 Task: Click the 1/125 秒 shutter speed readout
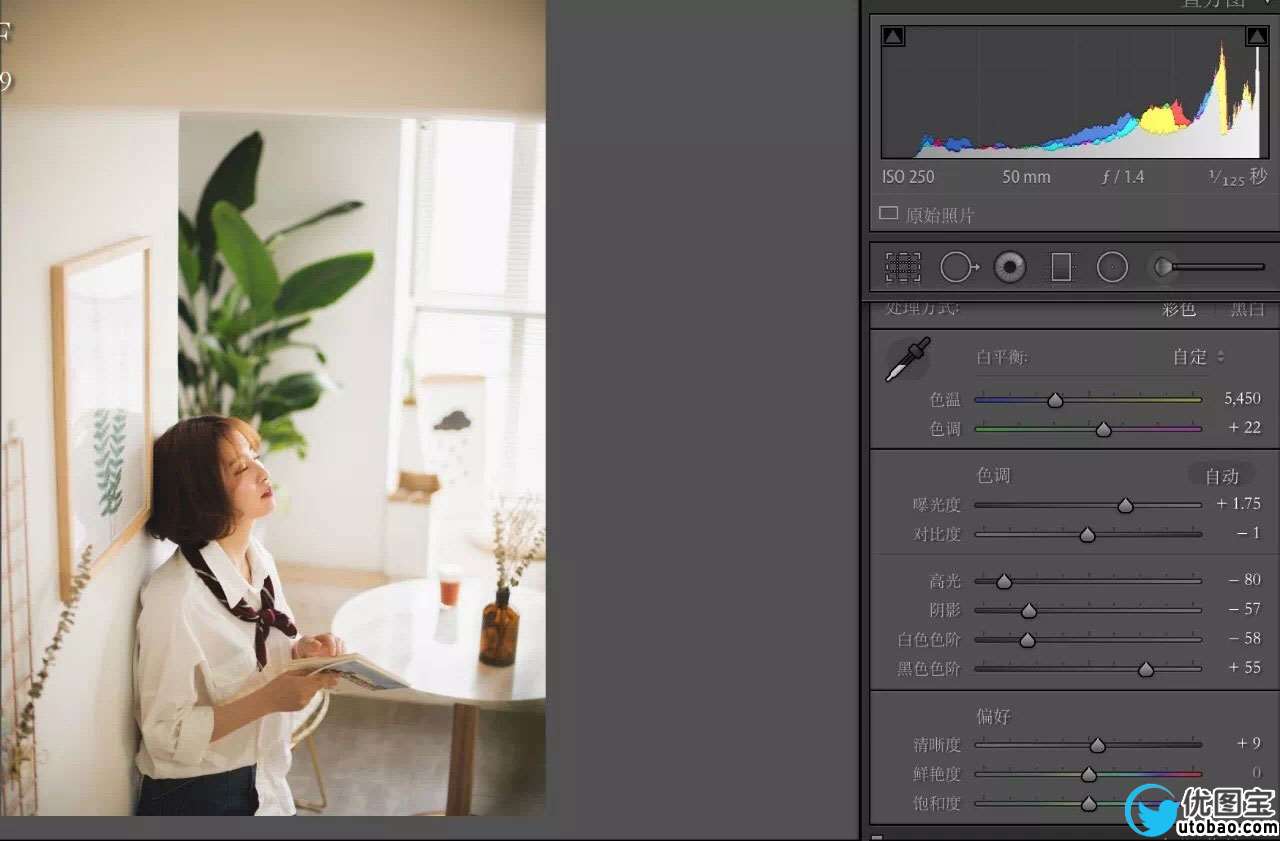1238,177
